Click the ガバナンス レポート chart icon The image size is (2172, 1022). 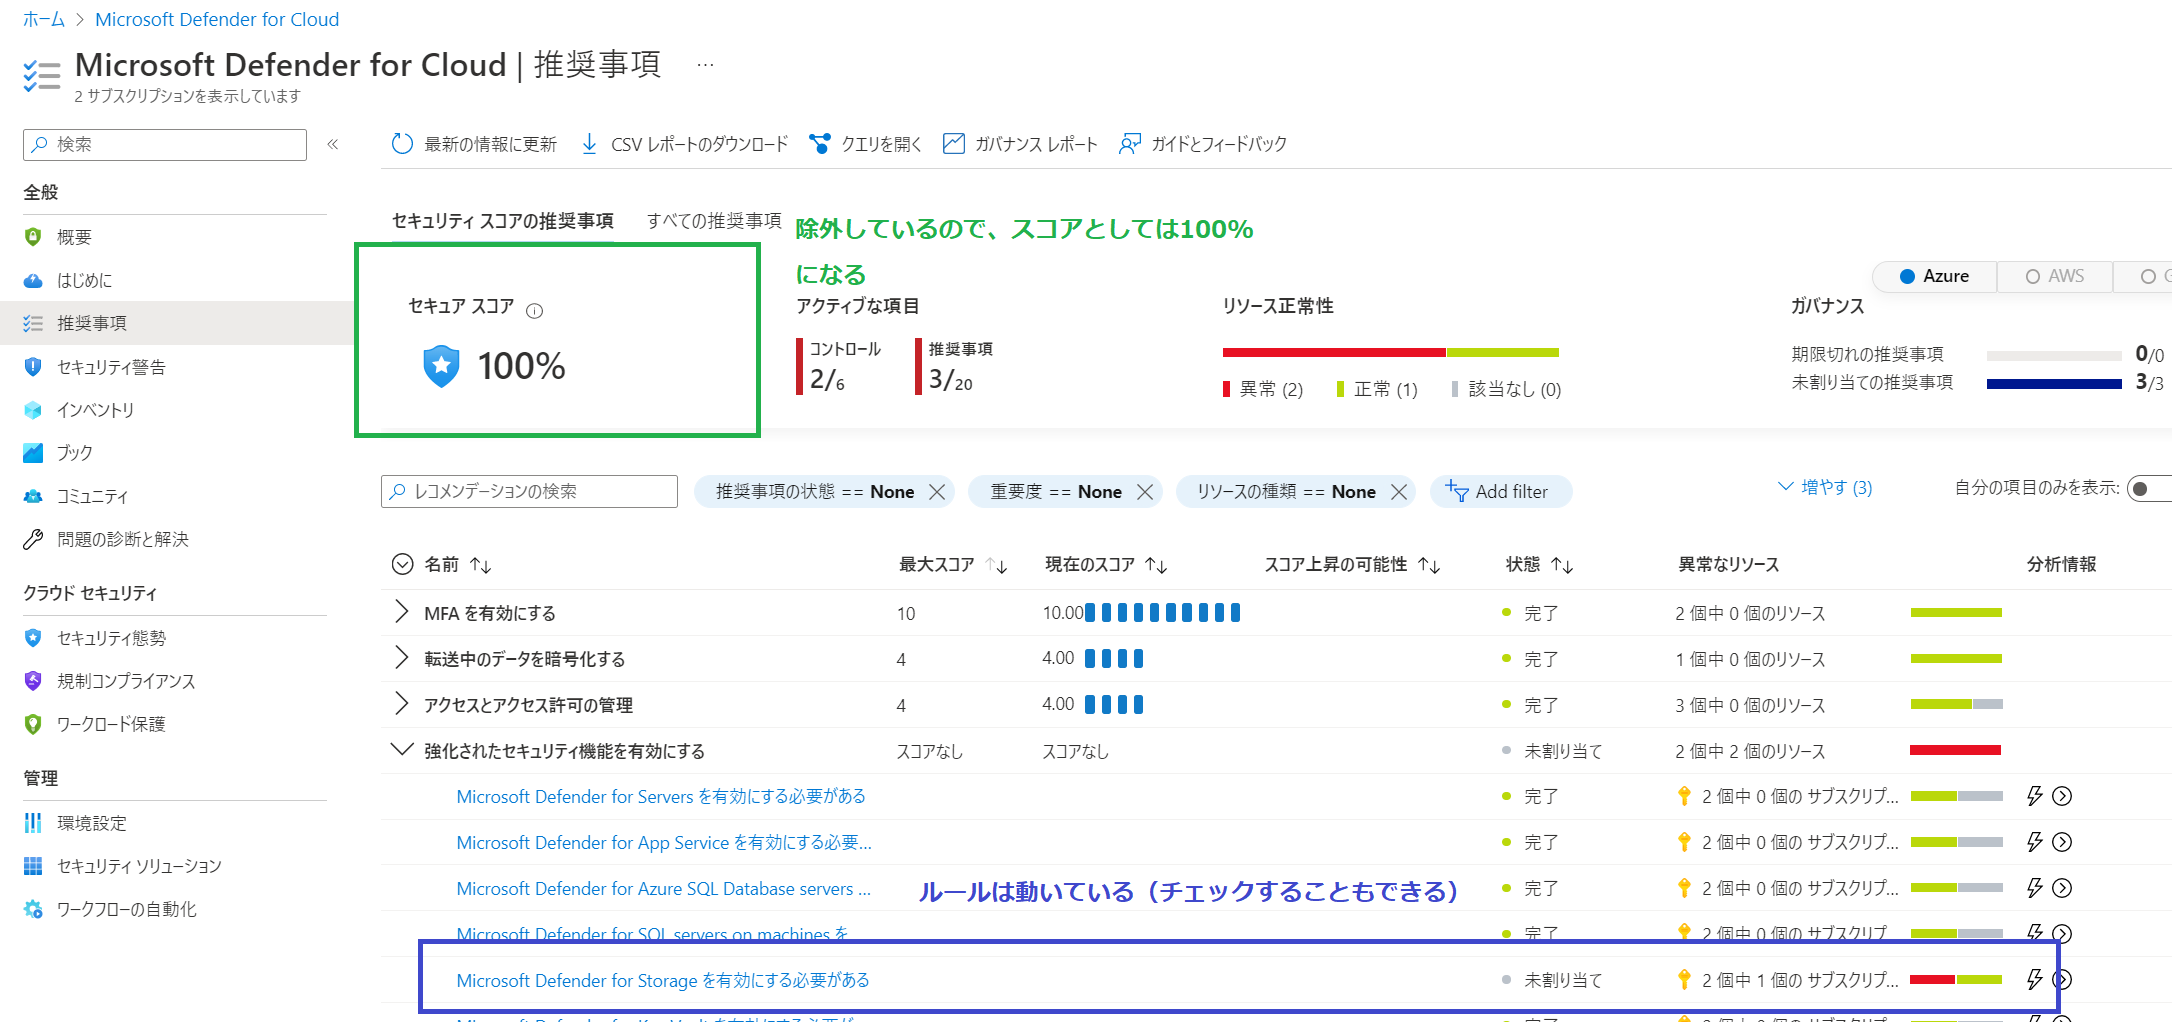[x=954, y=144]
